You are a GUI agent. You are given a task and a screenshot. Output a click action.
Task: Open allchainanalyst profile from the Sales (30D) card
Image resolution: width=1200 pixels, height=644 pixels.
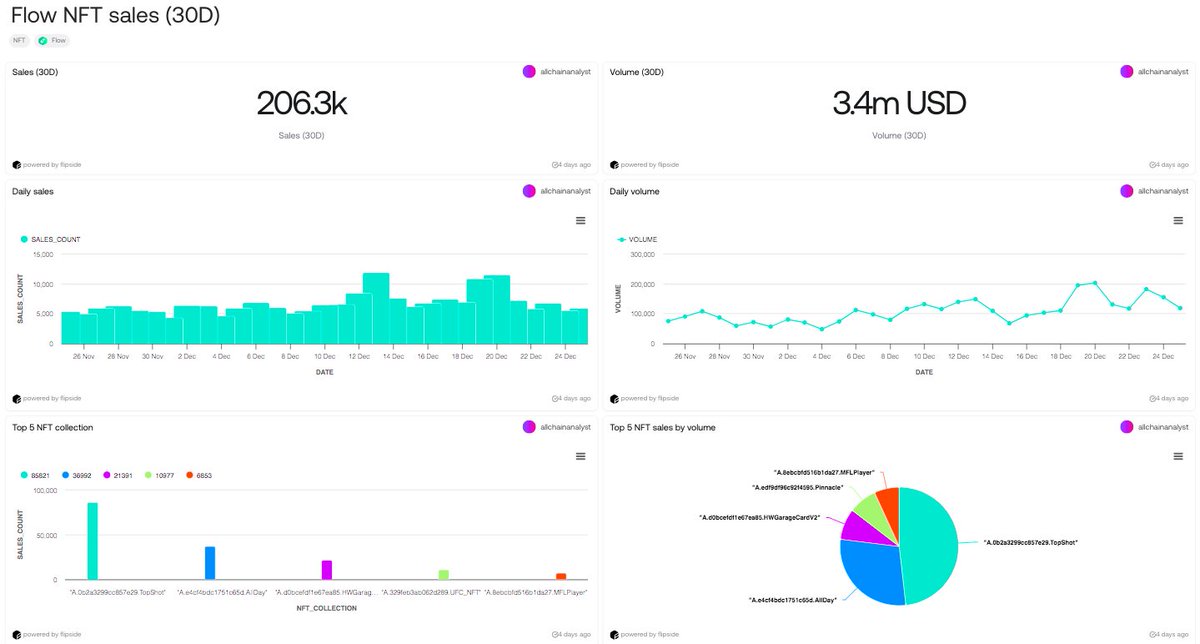point(565,72)
